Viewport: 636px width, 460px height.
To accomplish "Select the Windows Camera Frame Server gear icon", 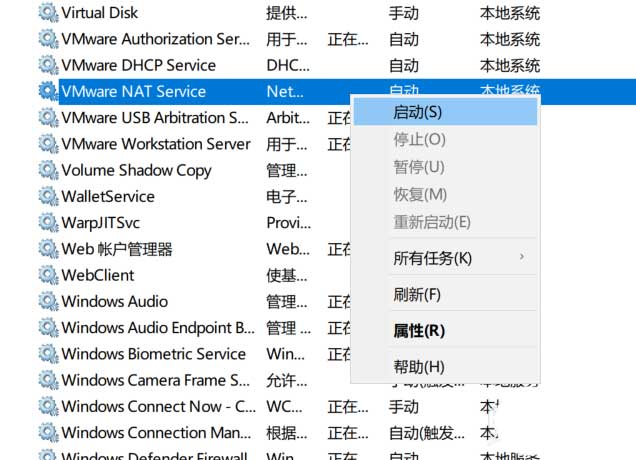I will tap(48, 380).
